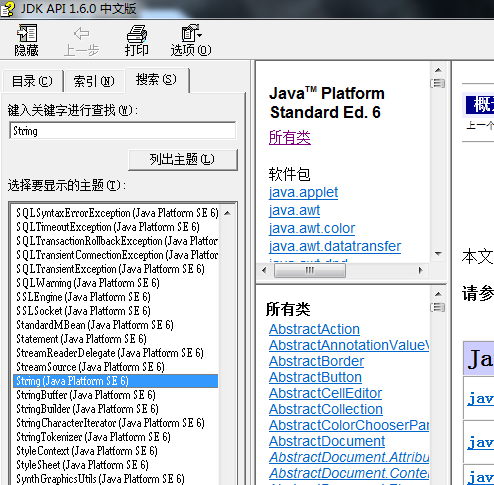This screenshot has width=494, height=485.
Task: Select the Search (搜索) tab
Action: coord(156,80)
